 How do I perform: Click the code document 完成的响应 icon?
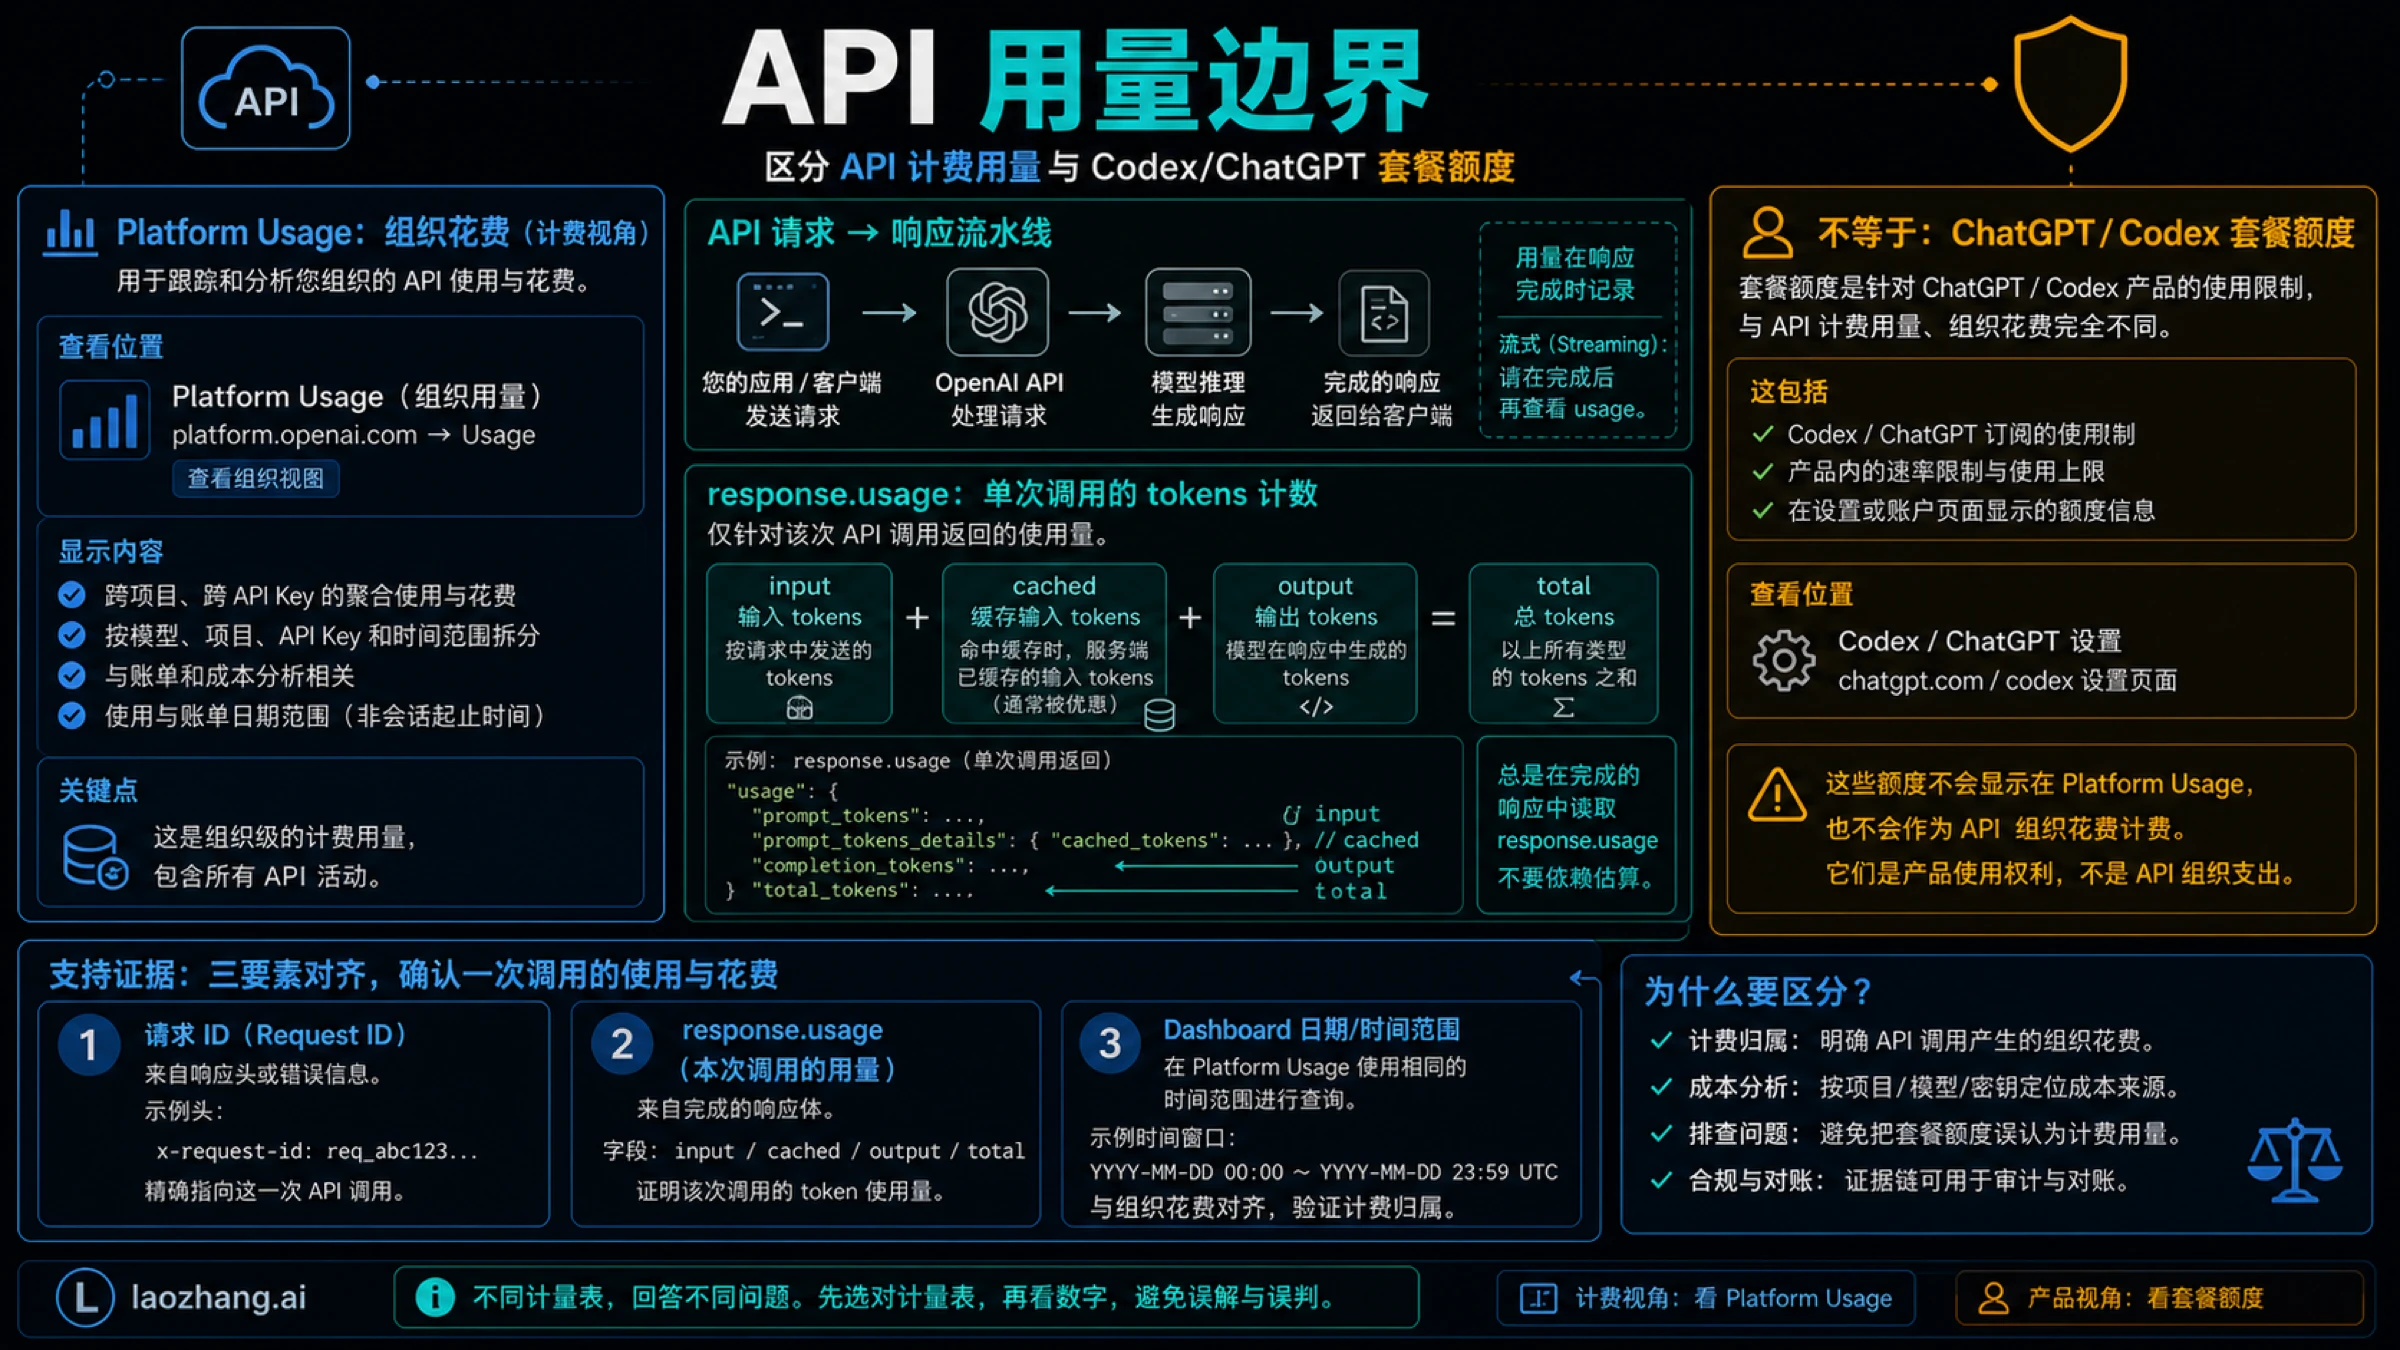tap(1384, 313)
